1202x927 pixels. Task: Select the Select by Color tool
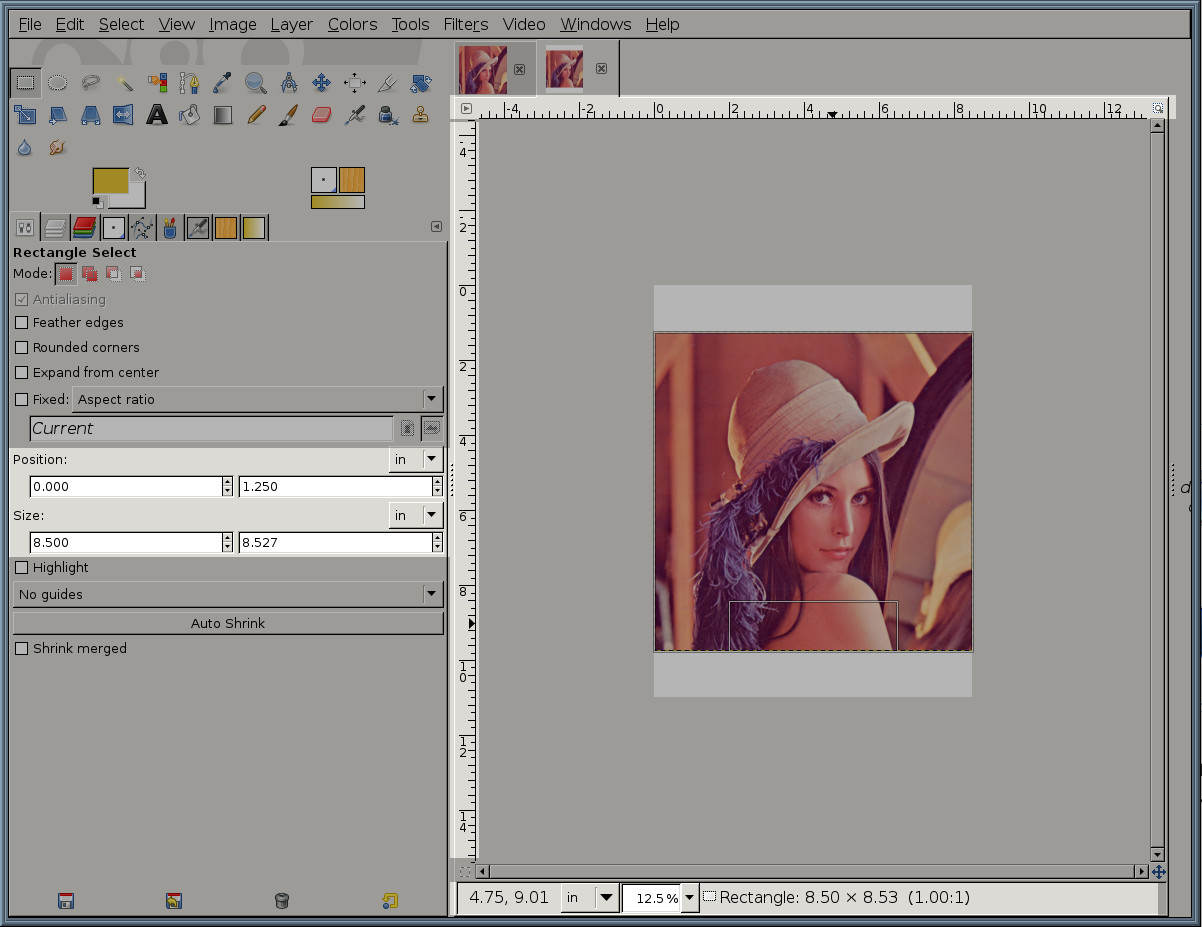[157, 82]
